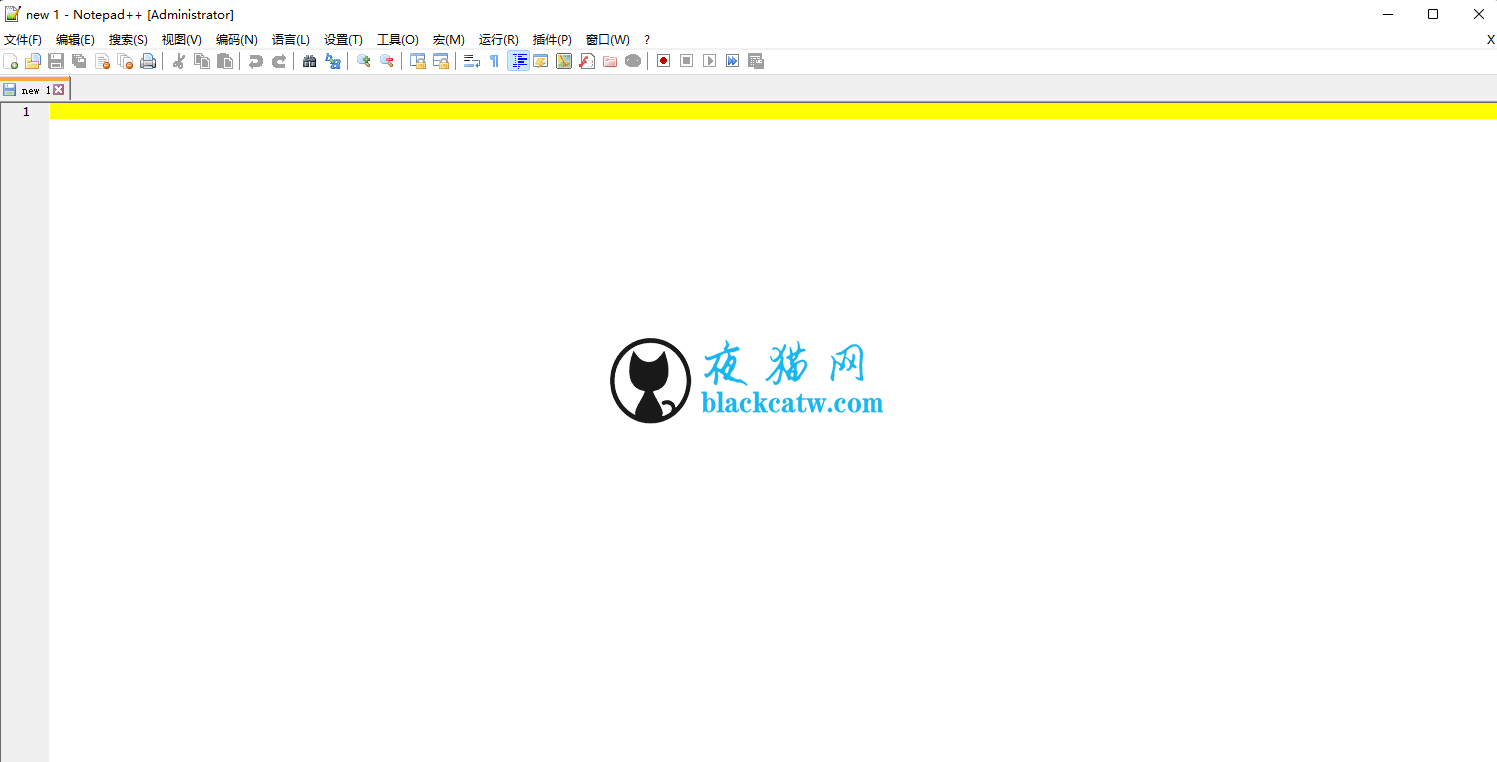Click the Play back recorded macro icon

[x=709, y=61]
